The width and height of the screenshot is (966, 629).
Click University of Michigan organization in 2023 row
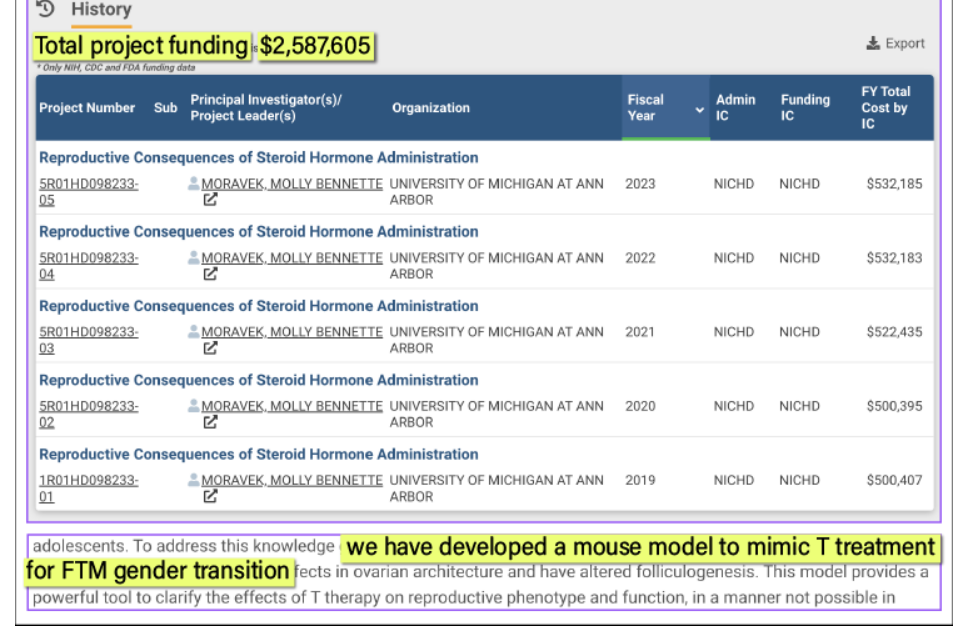pos(497,192)
